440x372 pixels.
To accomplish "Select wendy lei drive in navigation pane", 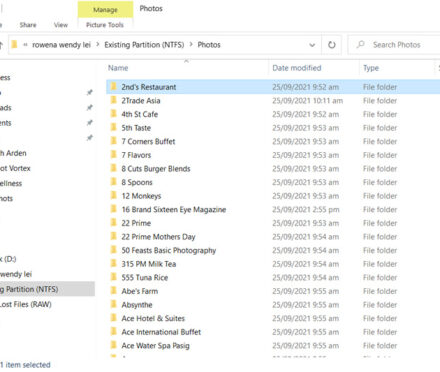I will (16, 274).
